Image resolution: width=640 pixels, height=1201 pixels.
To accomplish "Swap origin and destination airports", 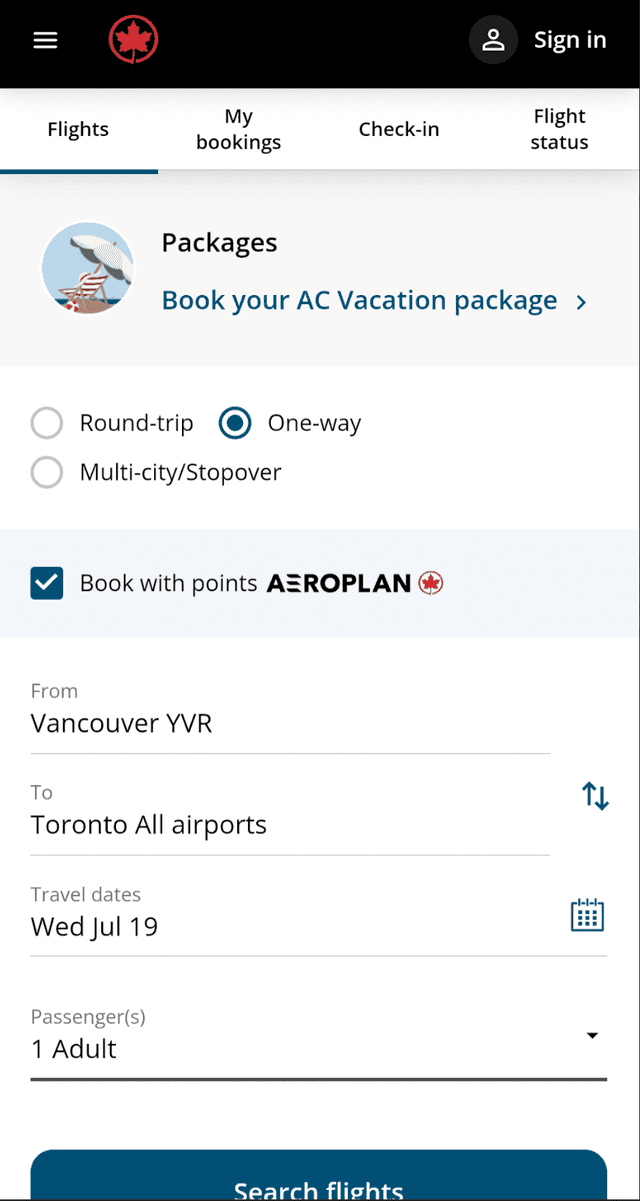I will 595,796.
